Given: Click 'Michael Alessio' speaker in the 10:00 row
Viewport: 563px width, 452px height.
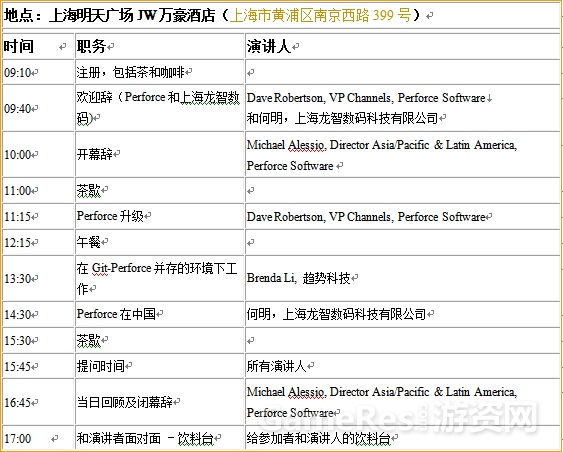Looking at the screenshot, I should point(286,145).
